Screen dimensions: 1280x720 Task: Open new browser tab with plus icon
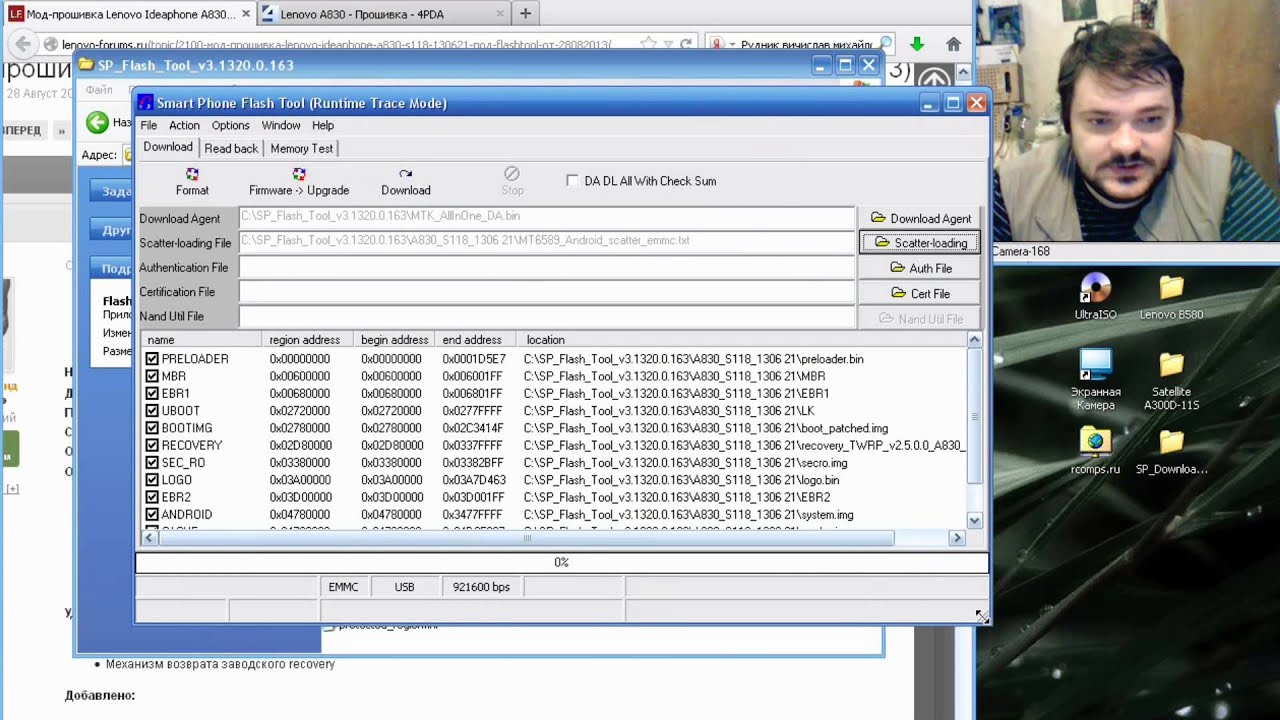(525, 14)
